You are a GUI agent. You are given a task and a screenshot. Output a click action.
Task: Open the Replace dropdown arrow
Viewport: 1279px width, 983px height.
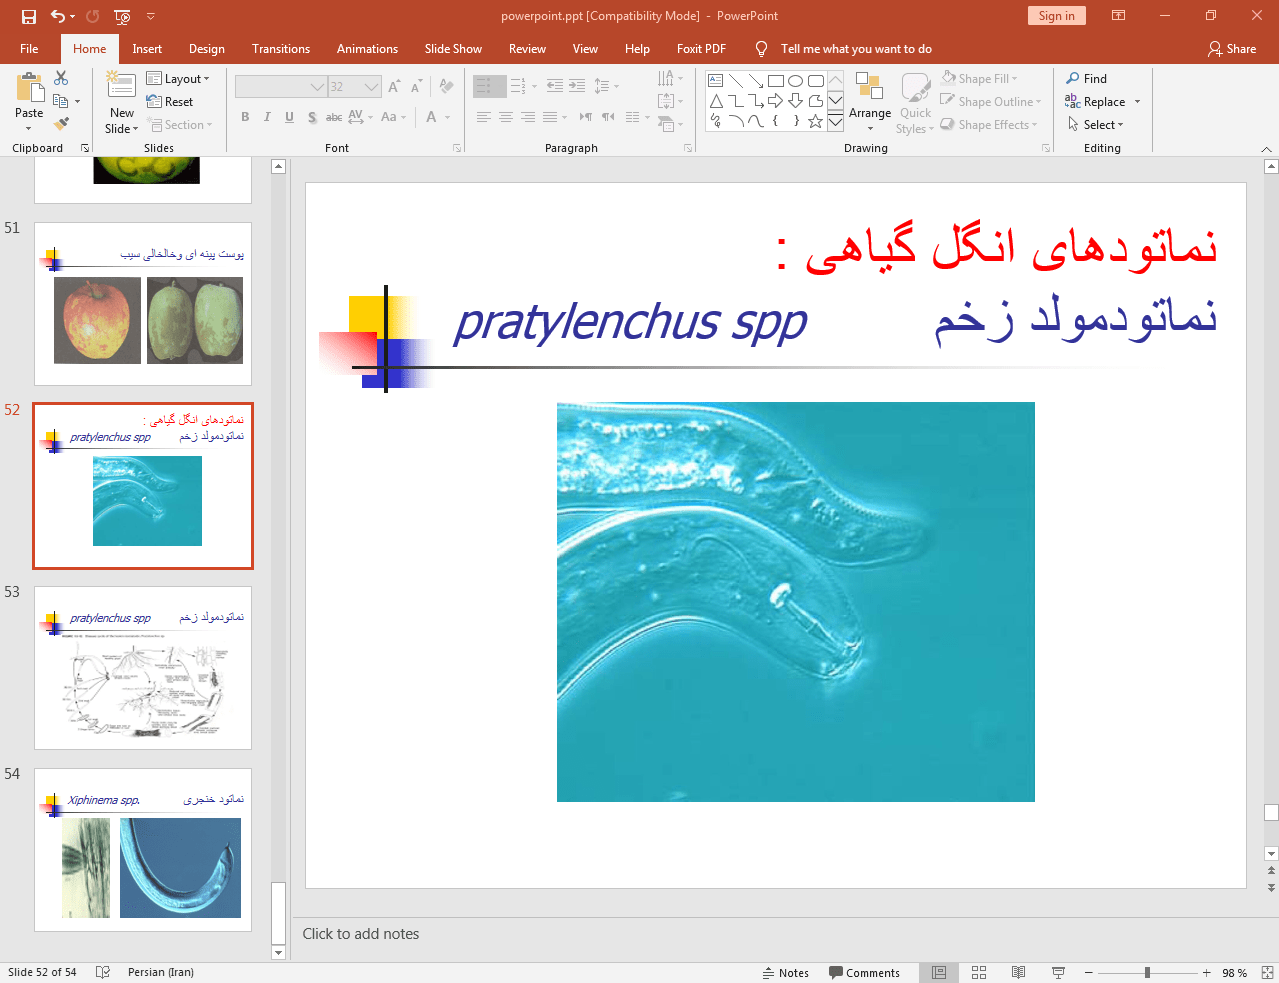tap(1137, 102)
